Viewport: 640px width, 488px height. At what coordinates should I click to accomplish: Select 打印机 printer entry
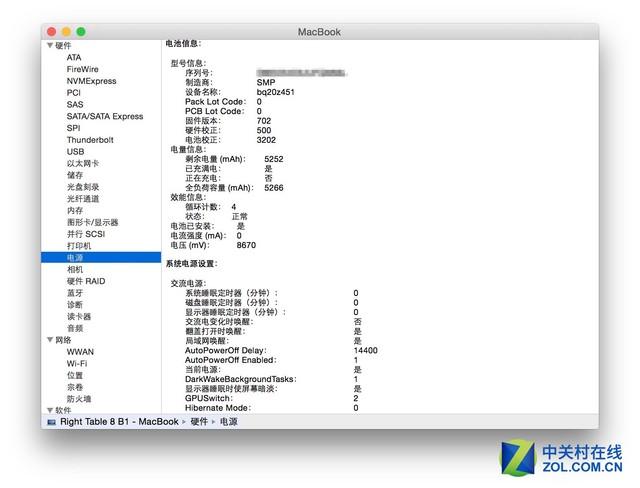(79, 246)
